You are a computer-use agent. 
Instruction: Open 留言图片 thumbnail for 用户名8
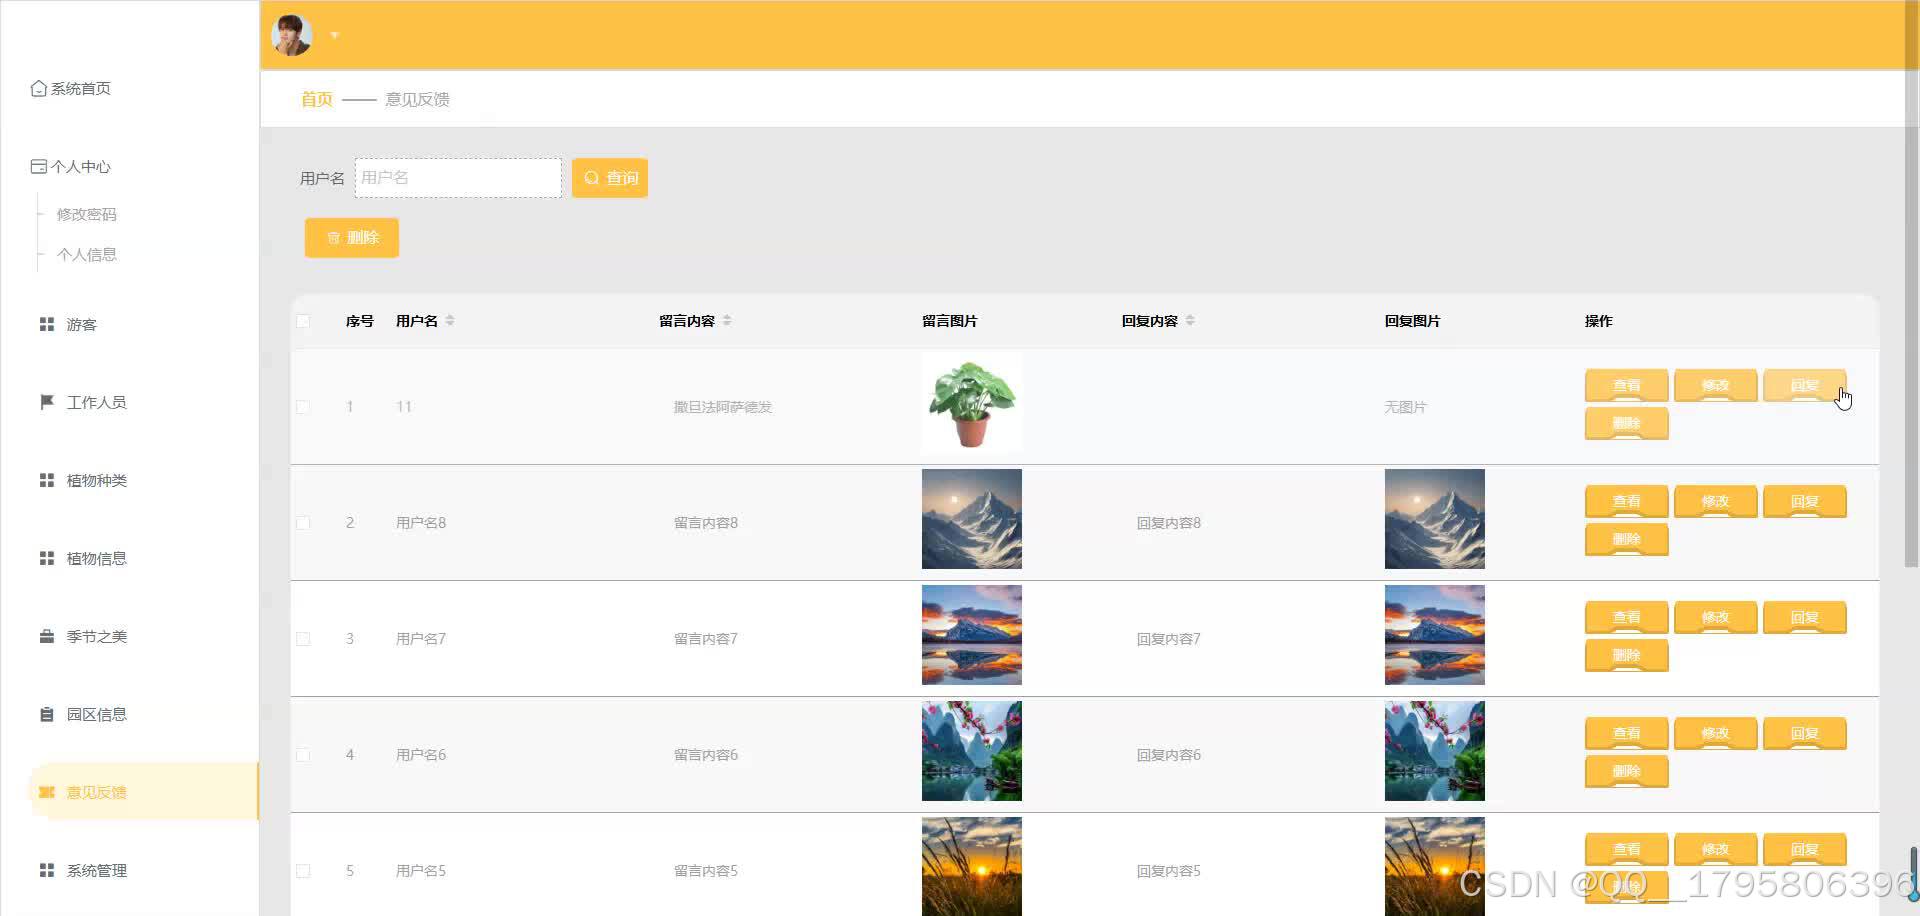[972, 519]
